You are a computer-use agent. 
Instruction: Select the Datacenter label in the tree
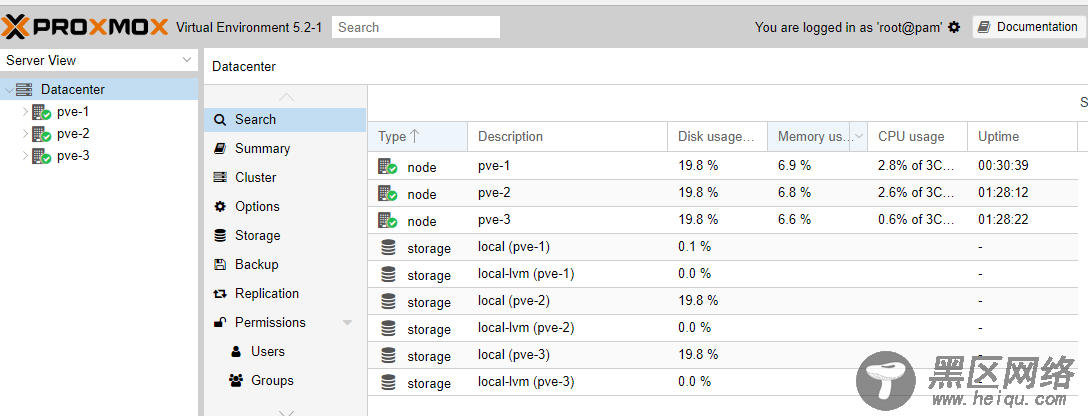click(x=73, y=89)
